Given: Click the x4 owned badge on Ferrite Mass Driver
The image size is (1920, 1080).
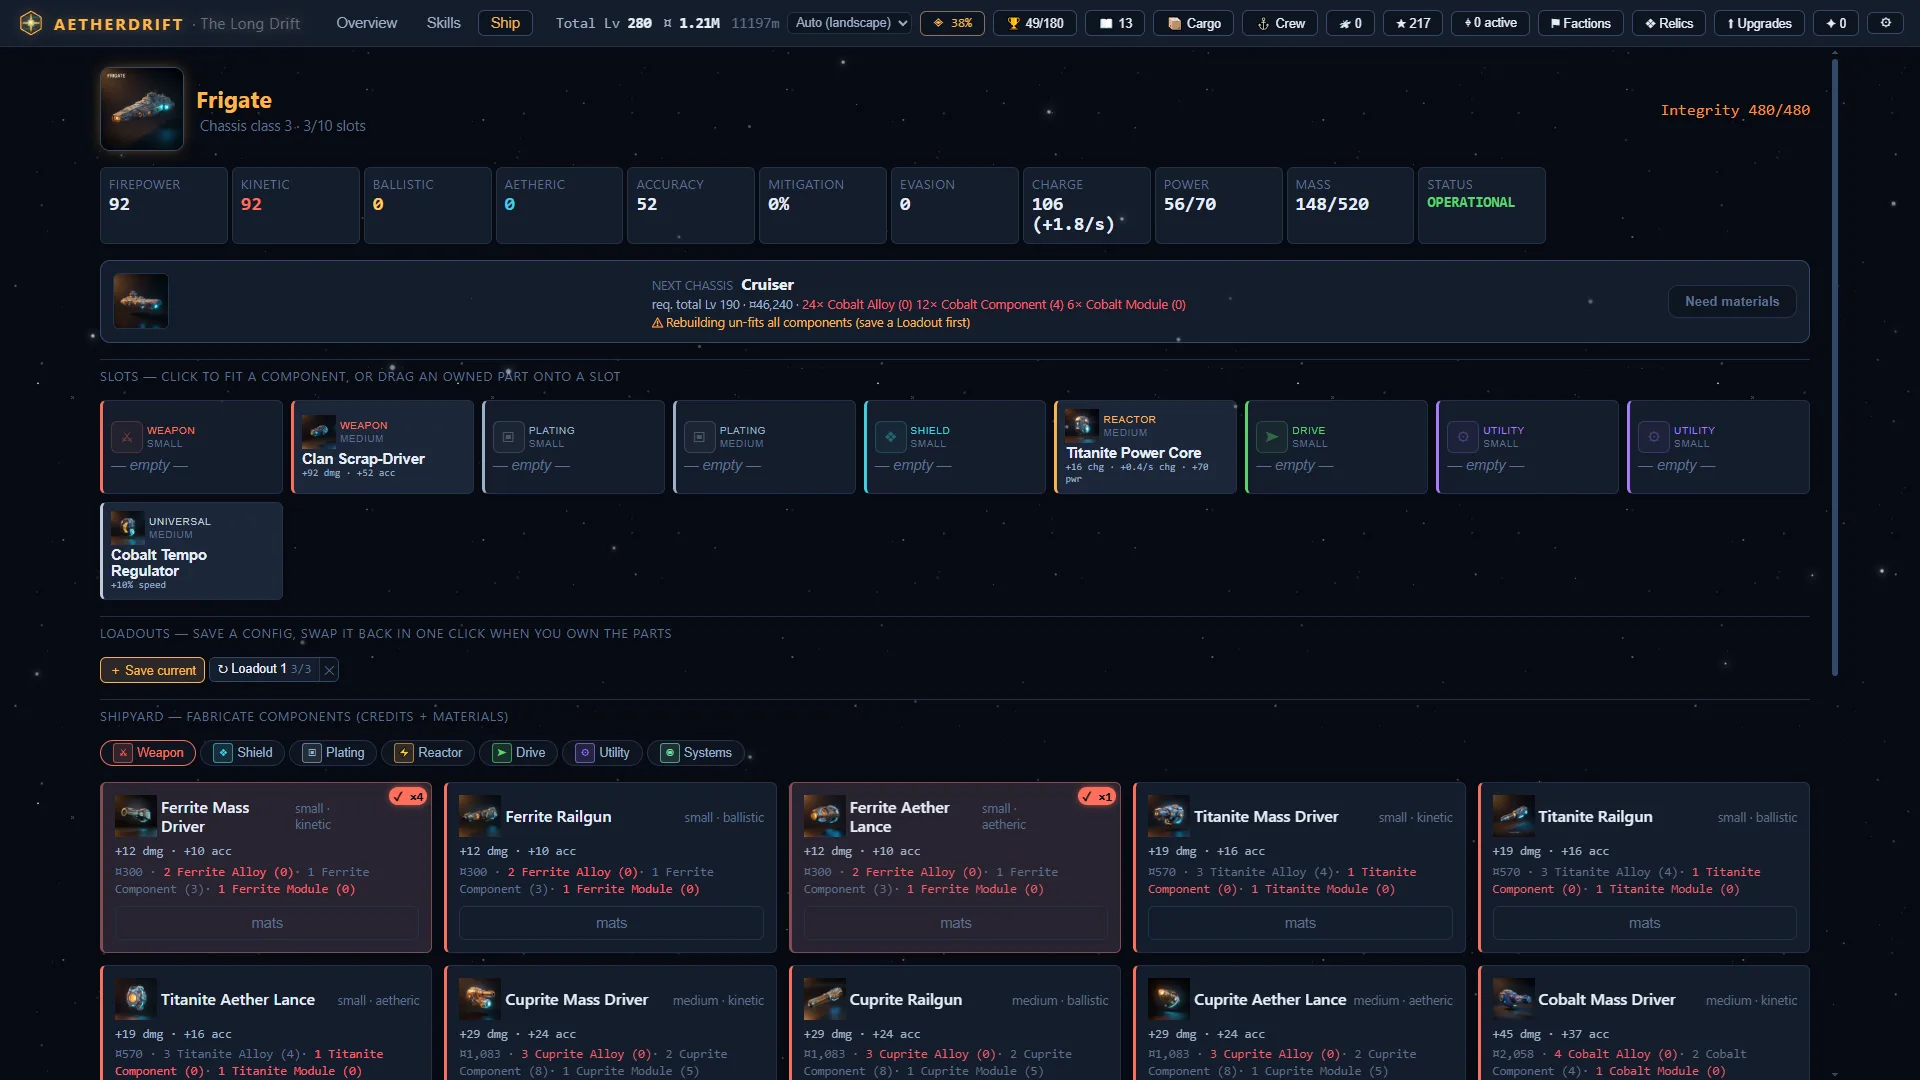Looking at the screenshot, I should (408, 797).
